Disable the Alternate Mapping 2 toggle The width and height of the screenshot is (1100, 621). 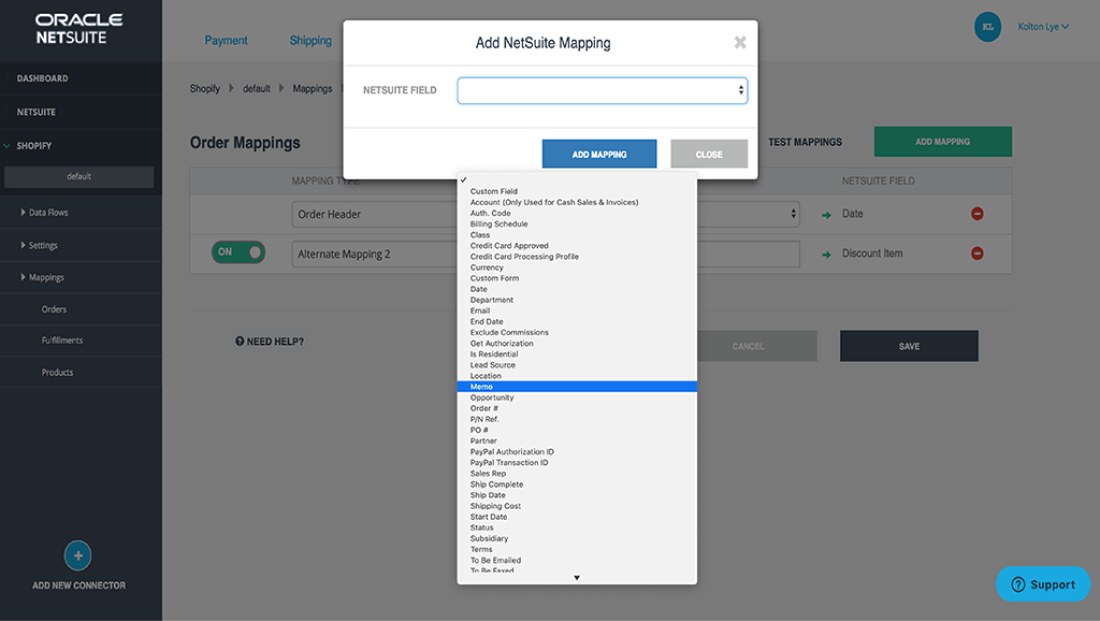(x=238, y=253)
